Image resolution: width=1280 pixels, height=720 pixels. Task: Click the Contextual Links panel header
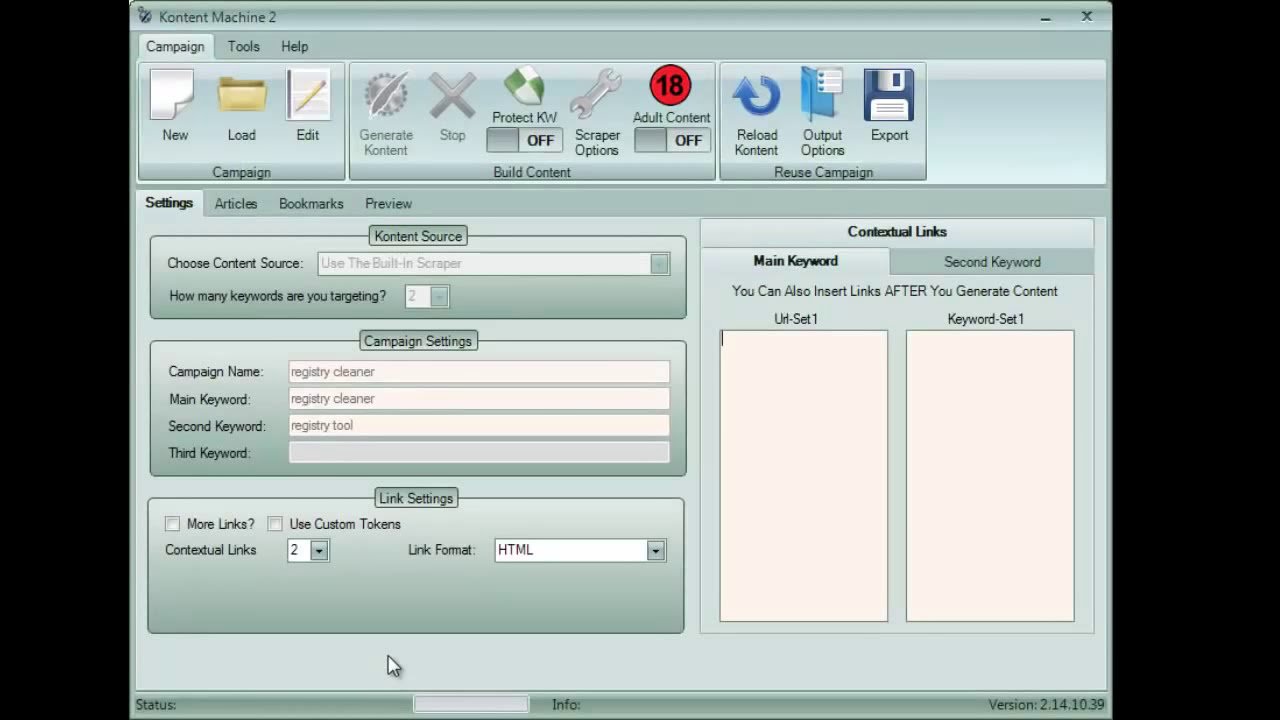coord(897,232)
